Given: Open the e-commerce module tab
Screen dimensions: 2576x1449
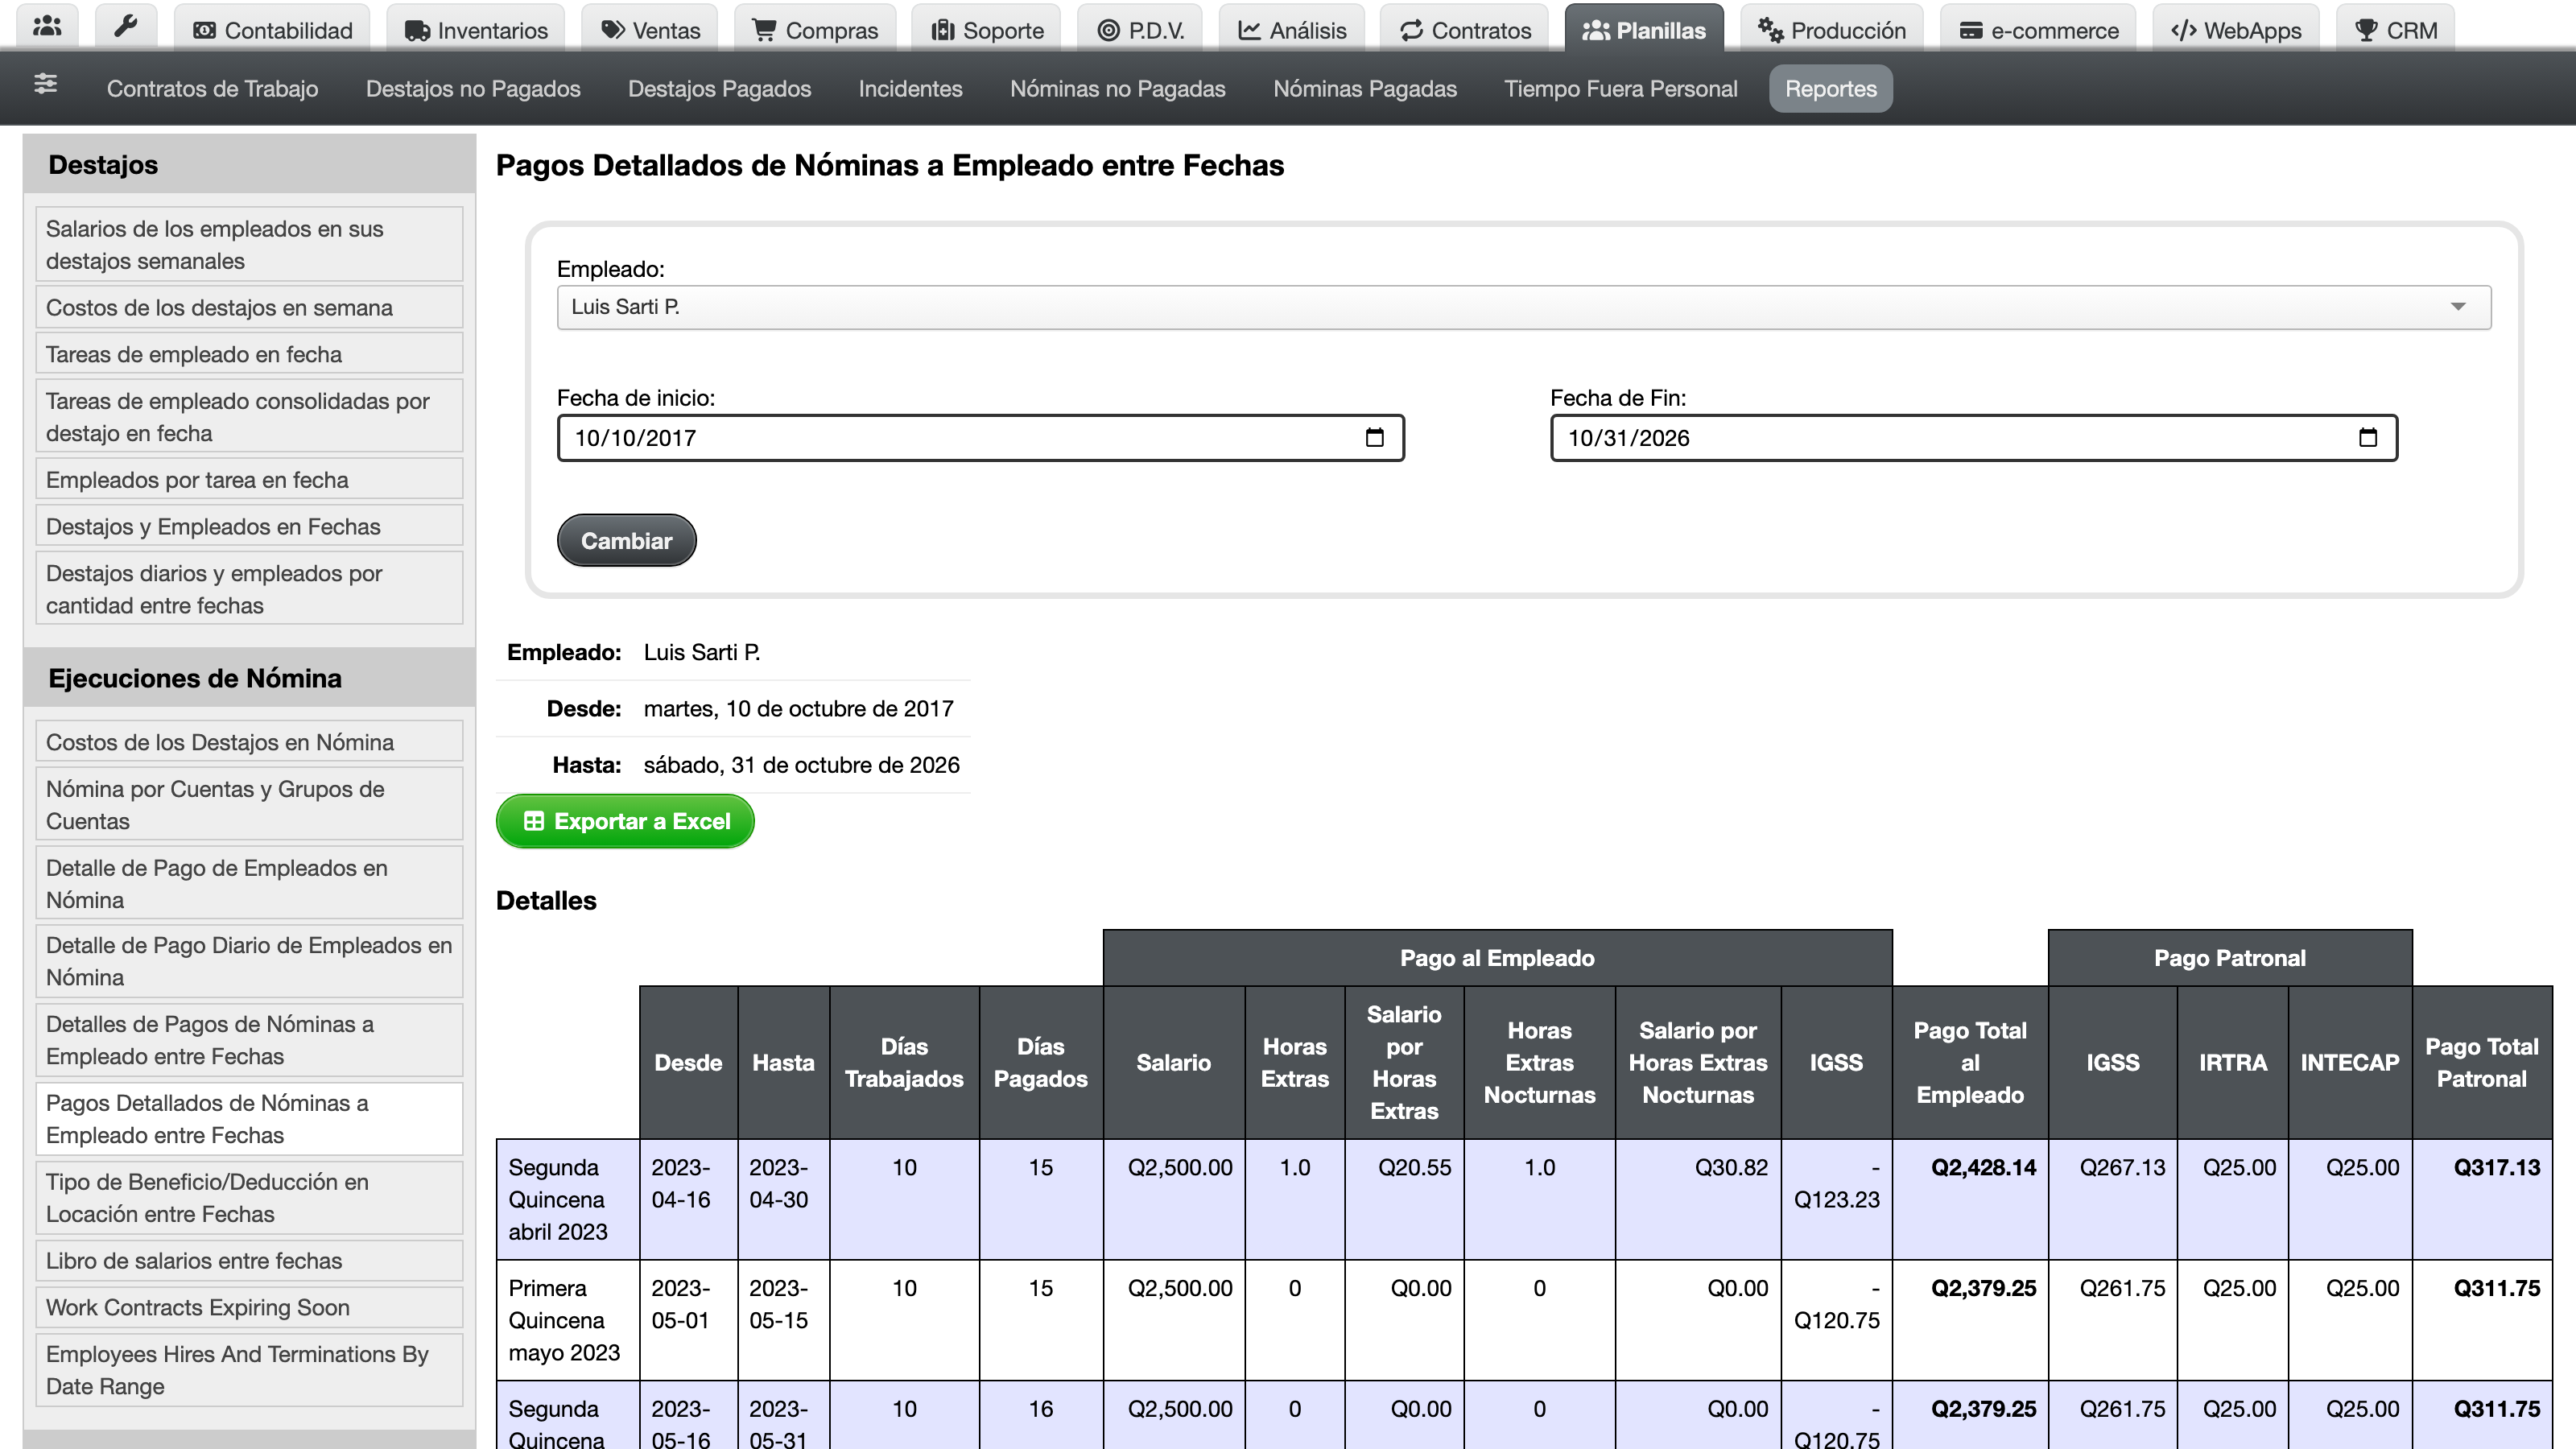Looking at the screenshot, I should coord(2038,29).
